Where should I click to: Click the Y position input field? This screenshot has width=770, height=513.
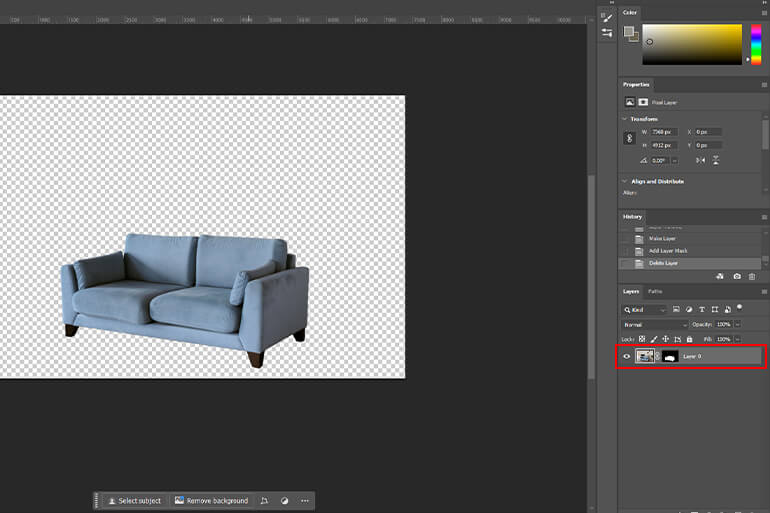[708, 145]
